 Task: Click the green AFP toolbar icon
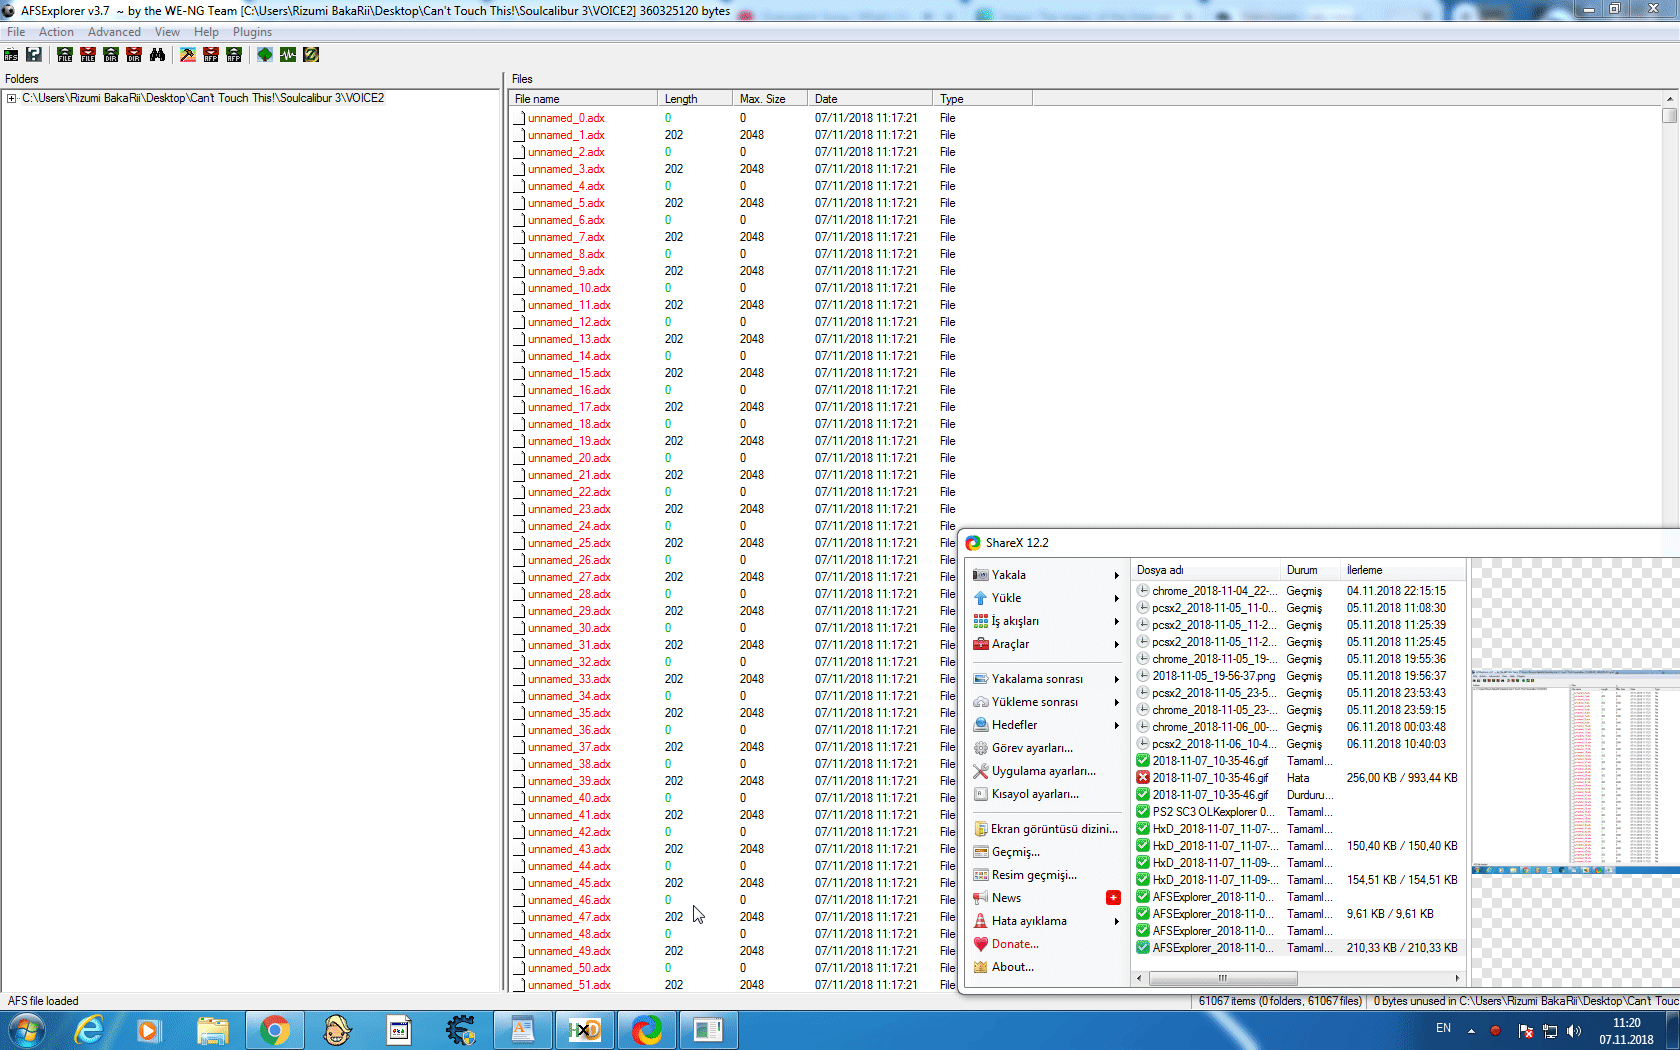point(234,55)
